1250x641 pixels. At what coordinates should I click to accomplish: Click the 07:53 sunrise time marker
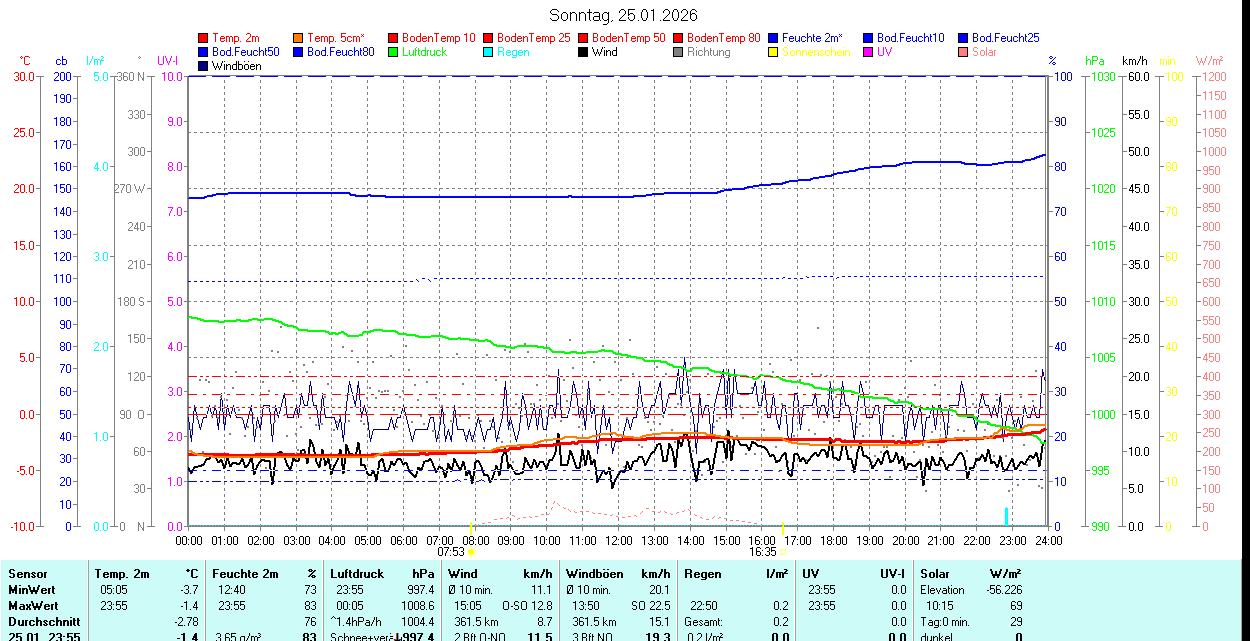click(x=452, y=551)
